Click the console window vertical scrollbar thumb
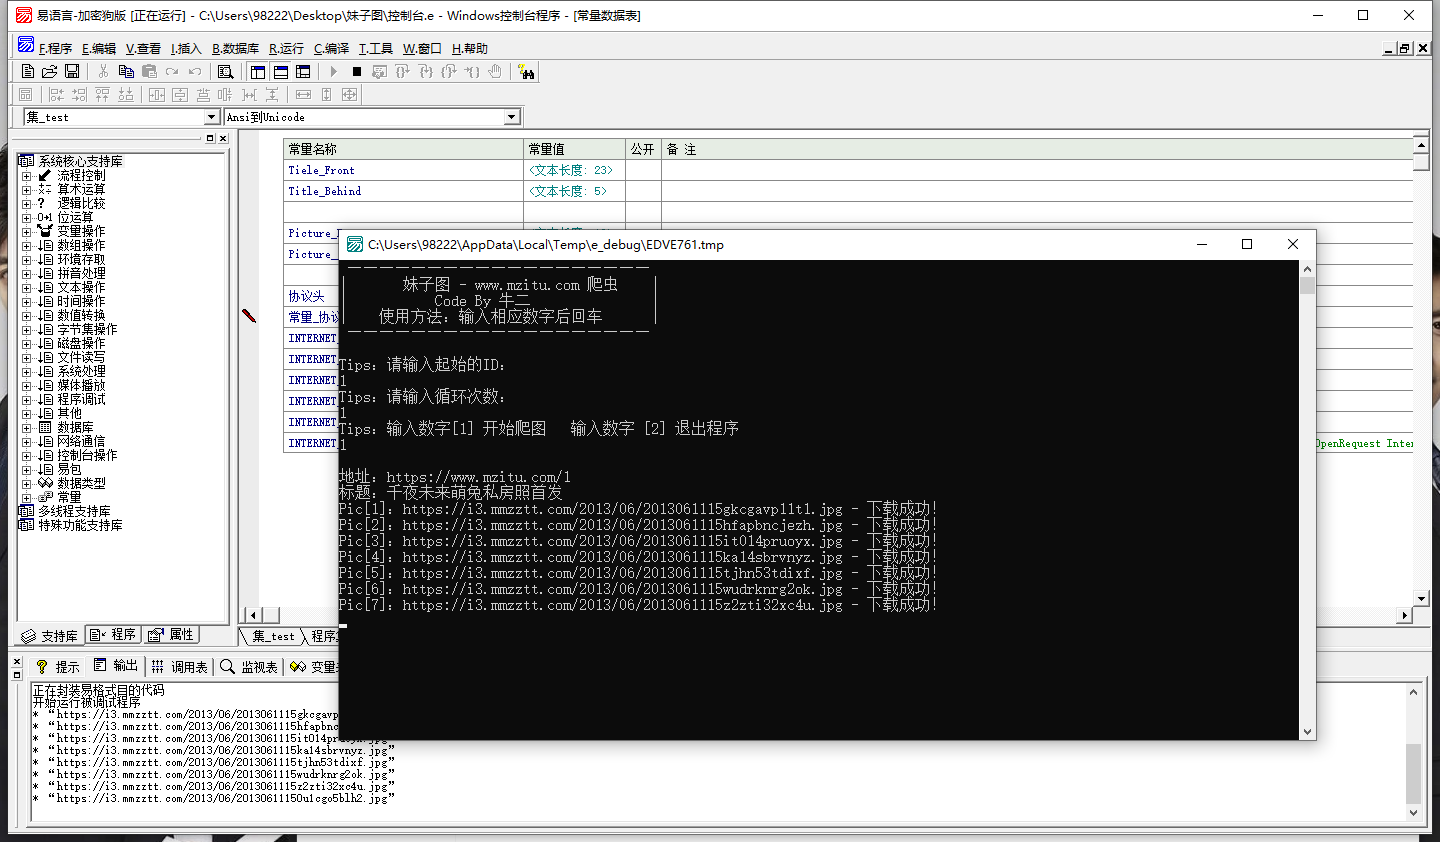This screenshot has height=842, width=1440. [x=1307, y=286]
